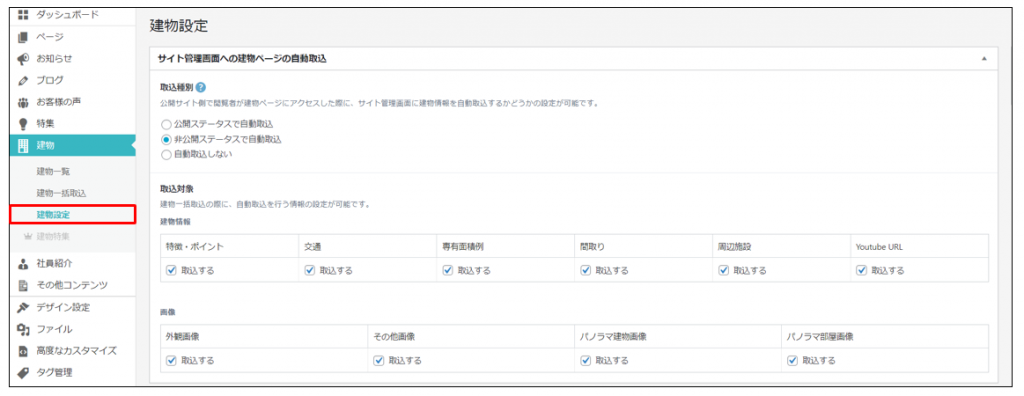Uncheck 取込する under Youtube URL
Screen dimensions: 1024x396
pyautogui.click(x=861, y=271)
